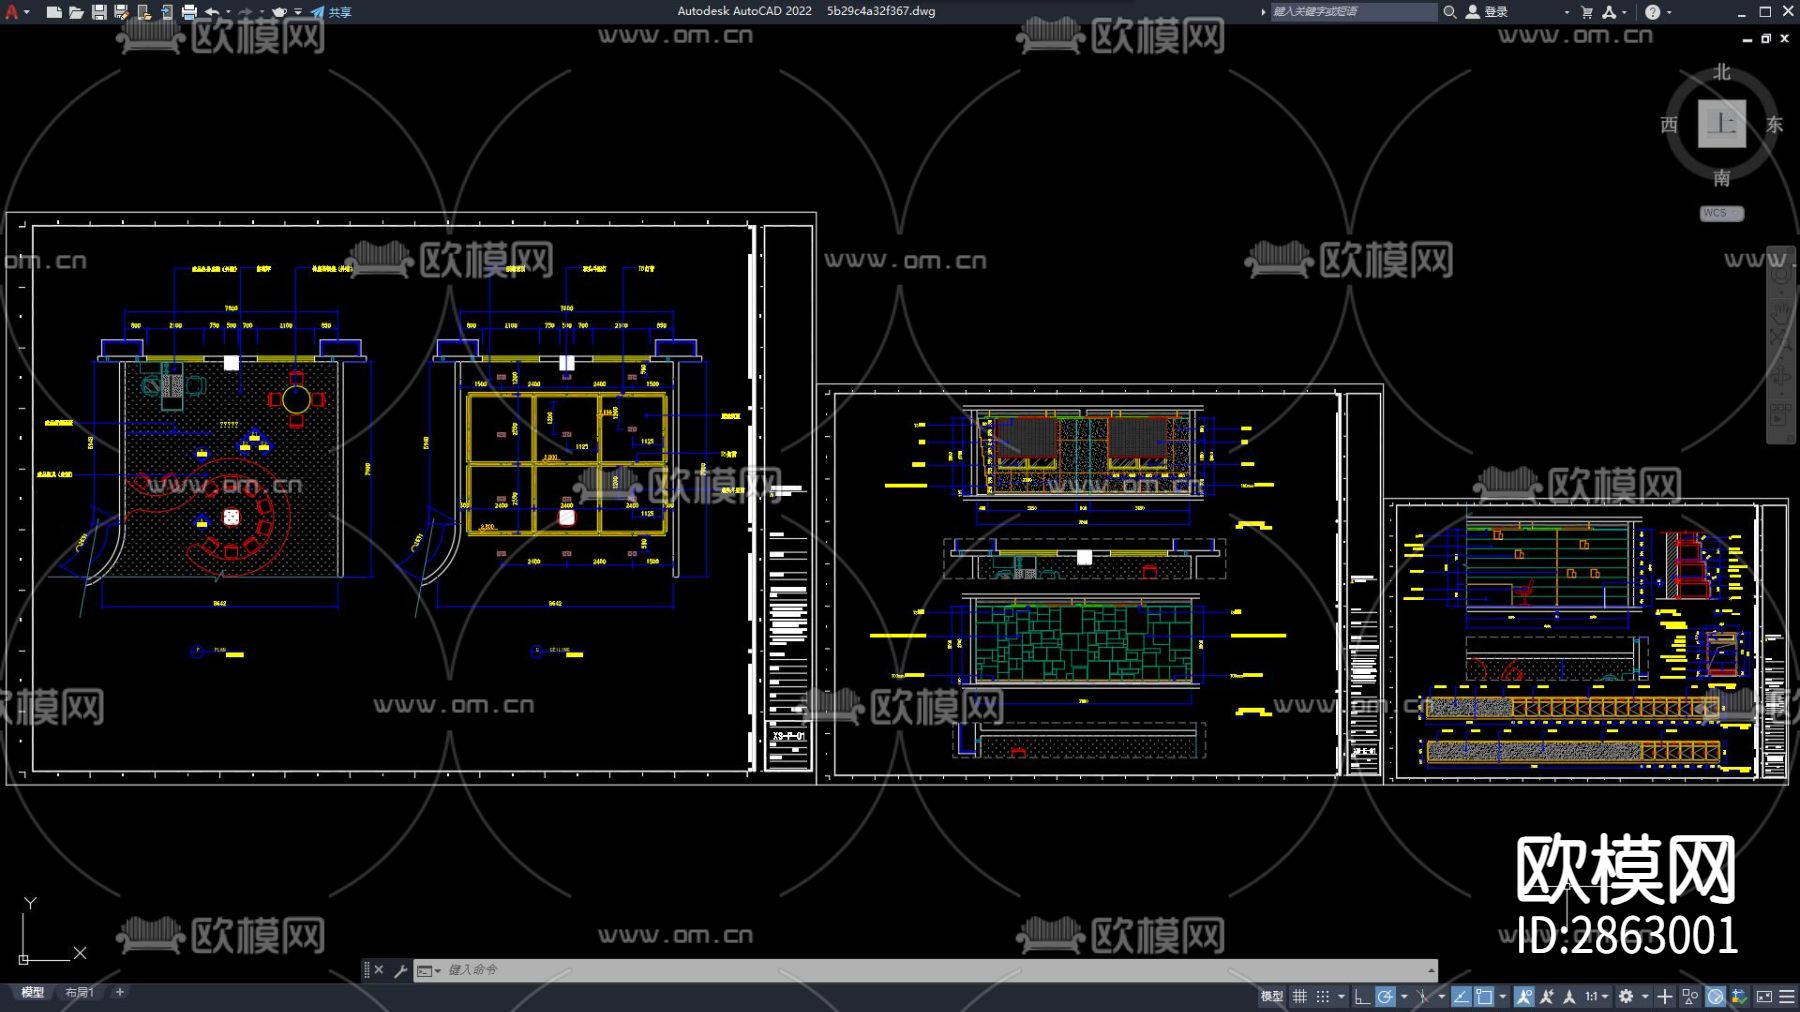
Task: Click clean screen icon in status bar
Action: pos(1764,996)
